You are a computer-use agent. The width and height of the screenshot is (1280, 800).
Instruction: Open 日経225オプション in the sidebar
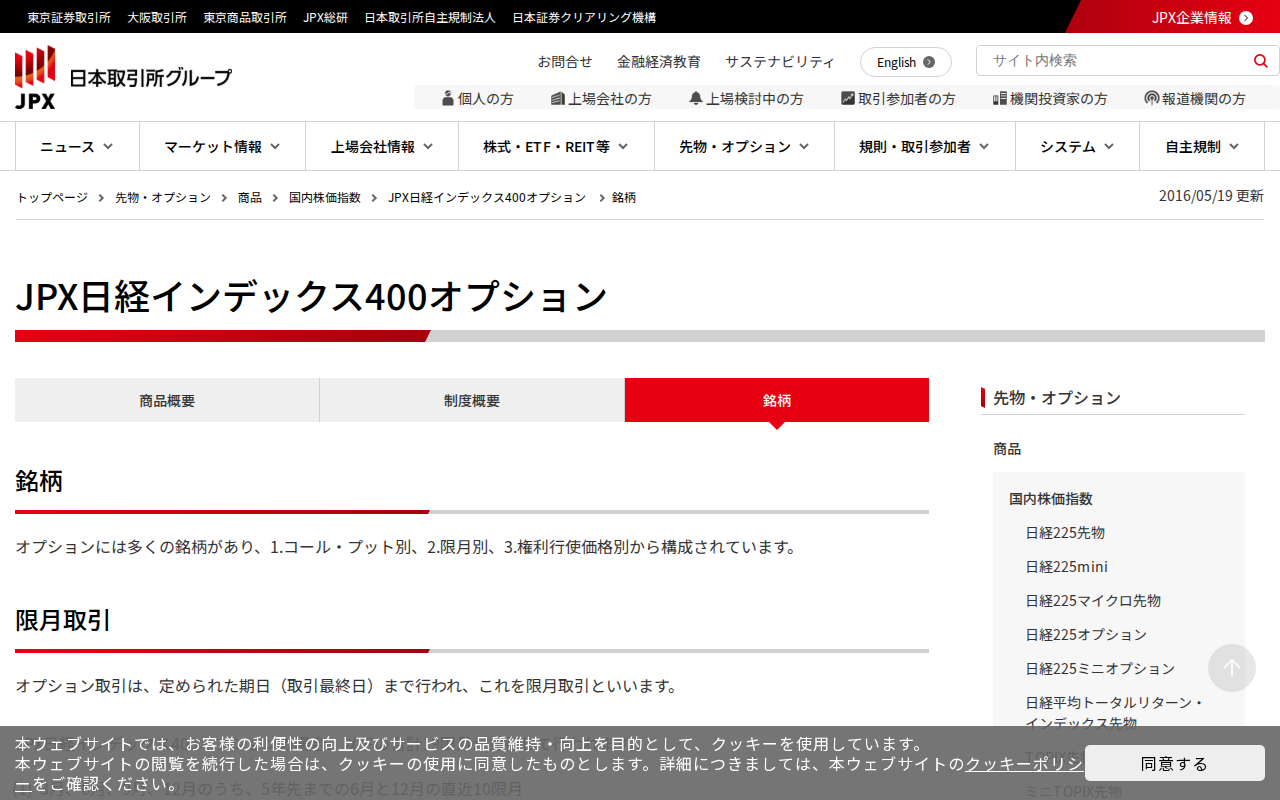click(1086, 634)
